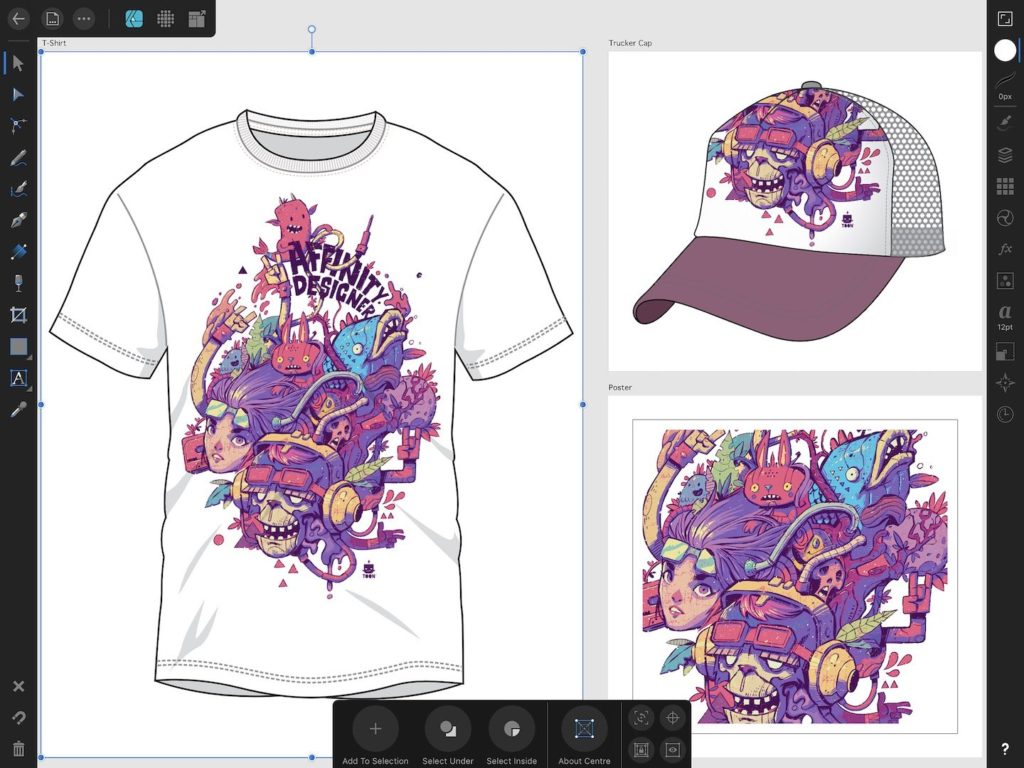Tap the white colour swatch circle
Image resolution: width=1024 pixels, height=768 pixels.
1004,50
